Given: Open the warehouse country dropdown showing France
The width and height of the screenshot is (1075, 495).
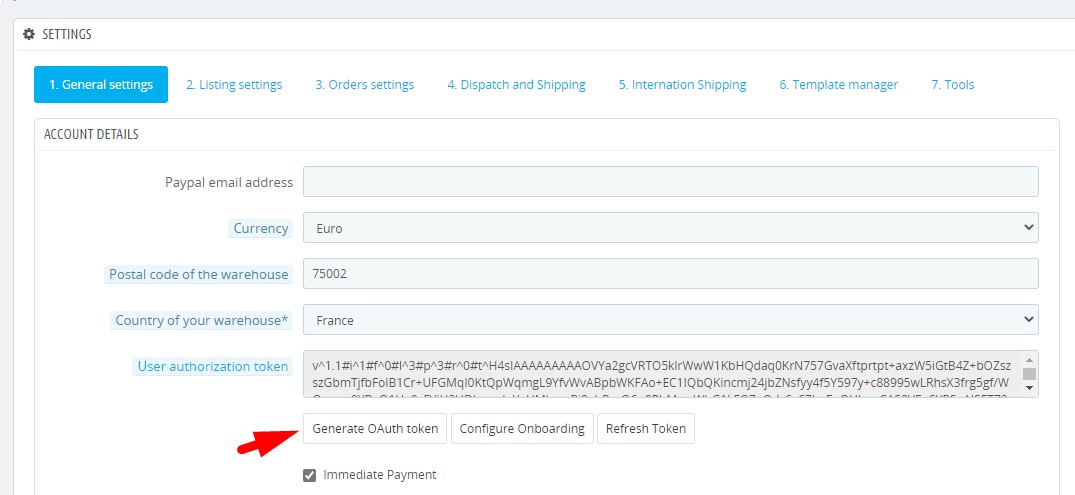Looking at the screenshot, I should (670, 320).
